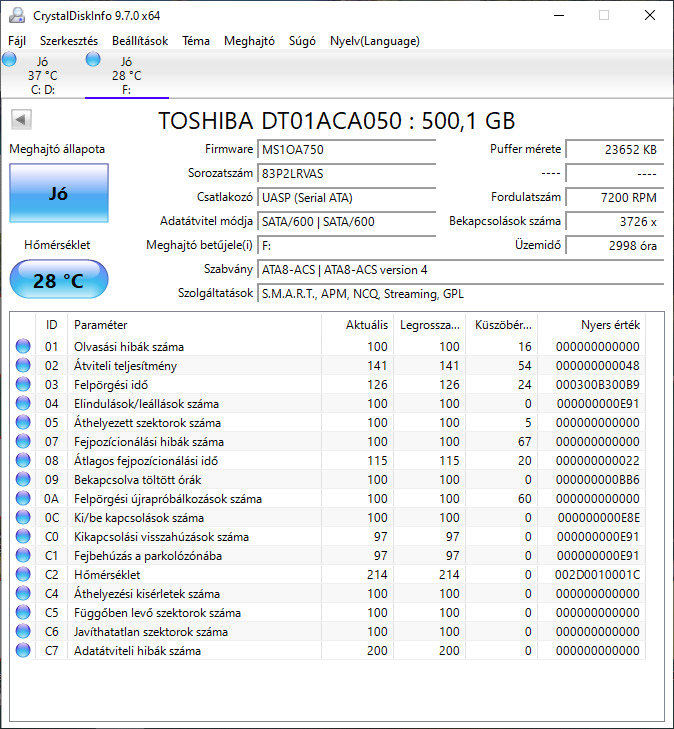Click the Aktuális column header
This screenshot has height=729, width=674.
pyautogui.click(x=357, y=325)
